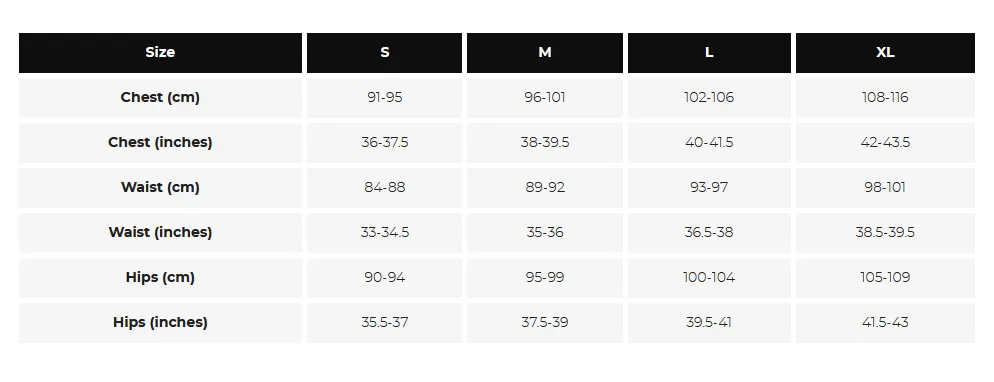Click the 93-97 waist cell
Screen dimensions: 994x382
(x=709, y=188)
